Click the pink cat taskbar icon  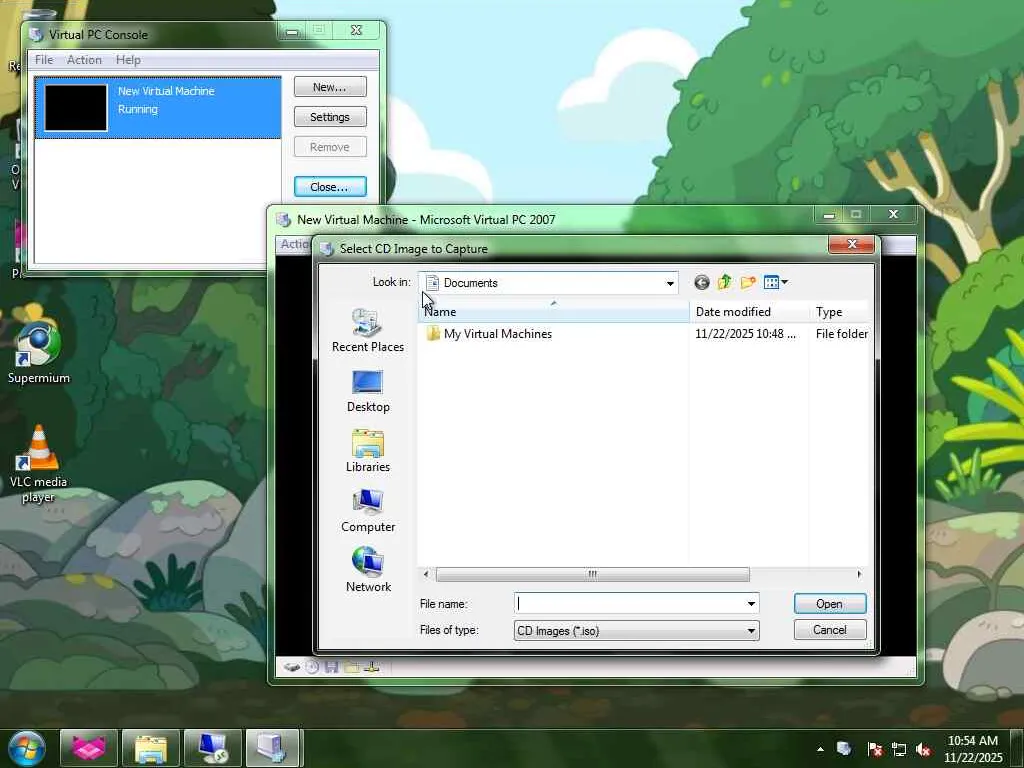pyautogui.click(x=89, y=748)
